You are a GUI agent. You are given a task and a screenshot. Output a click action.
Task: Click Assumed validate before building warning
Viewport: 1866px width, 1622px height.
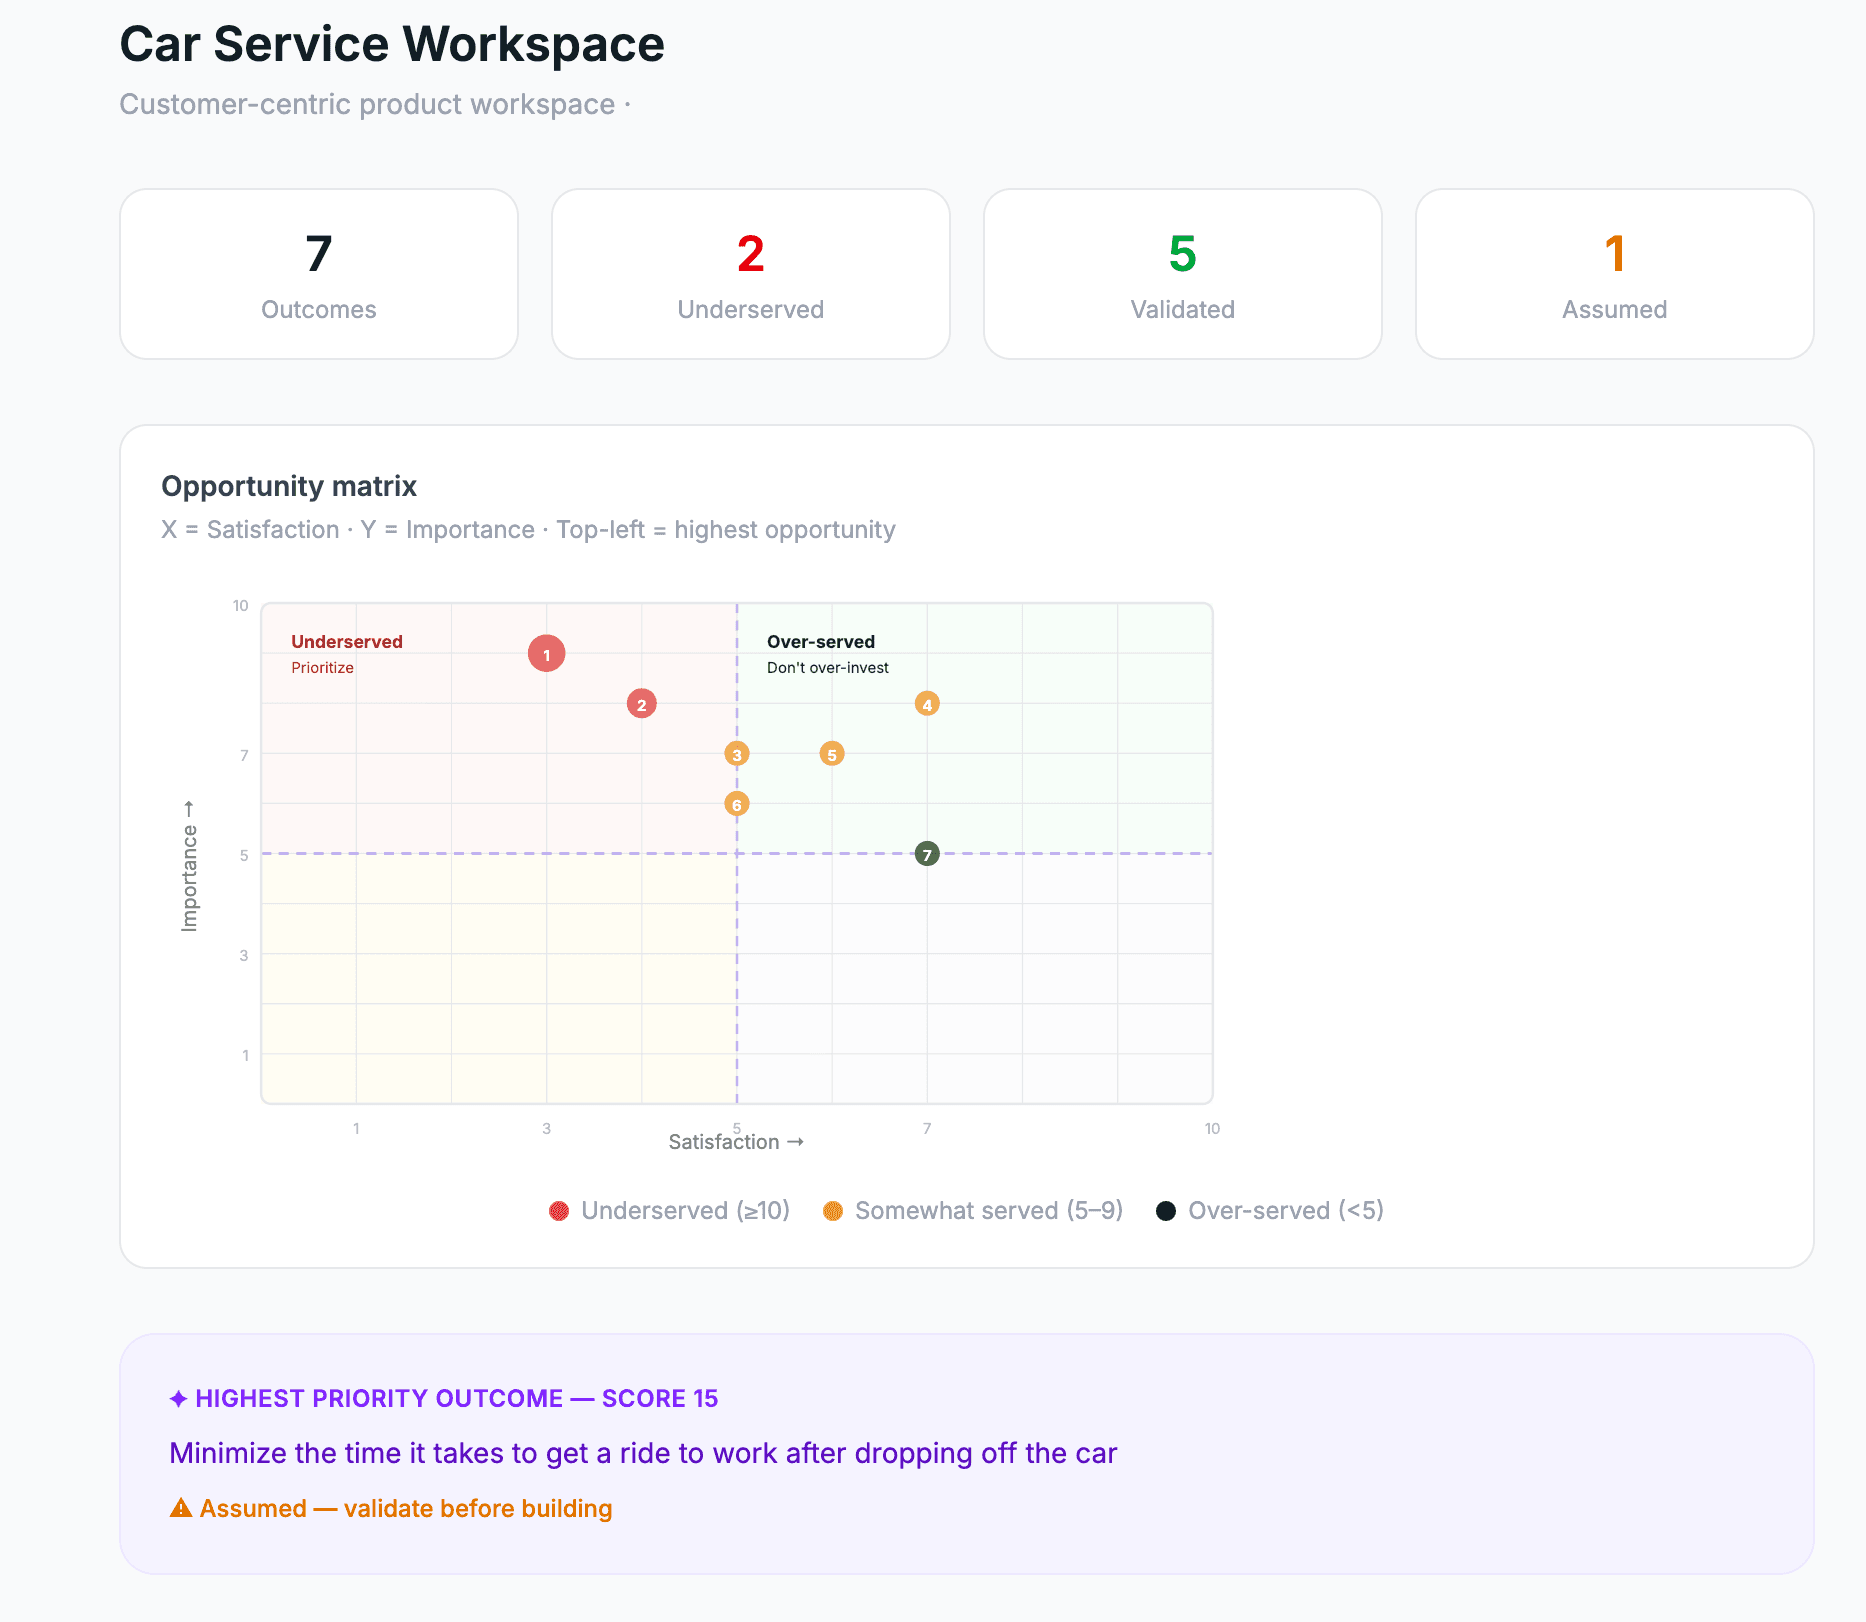[391, 1508]
